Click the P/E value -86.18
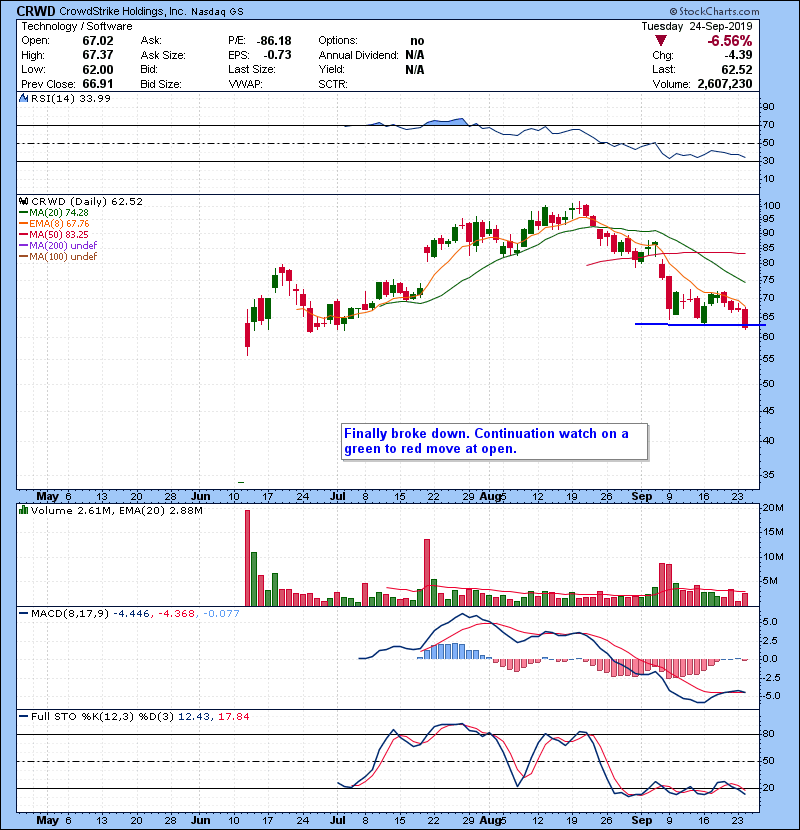The image size is (800, 830). (x=274, y=41)
